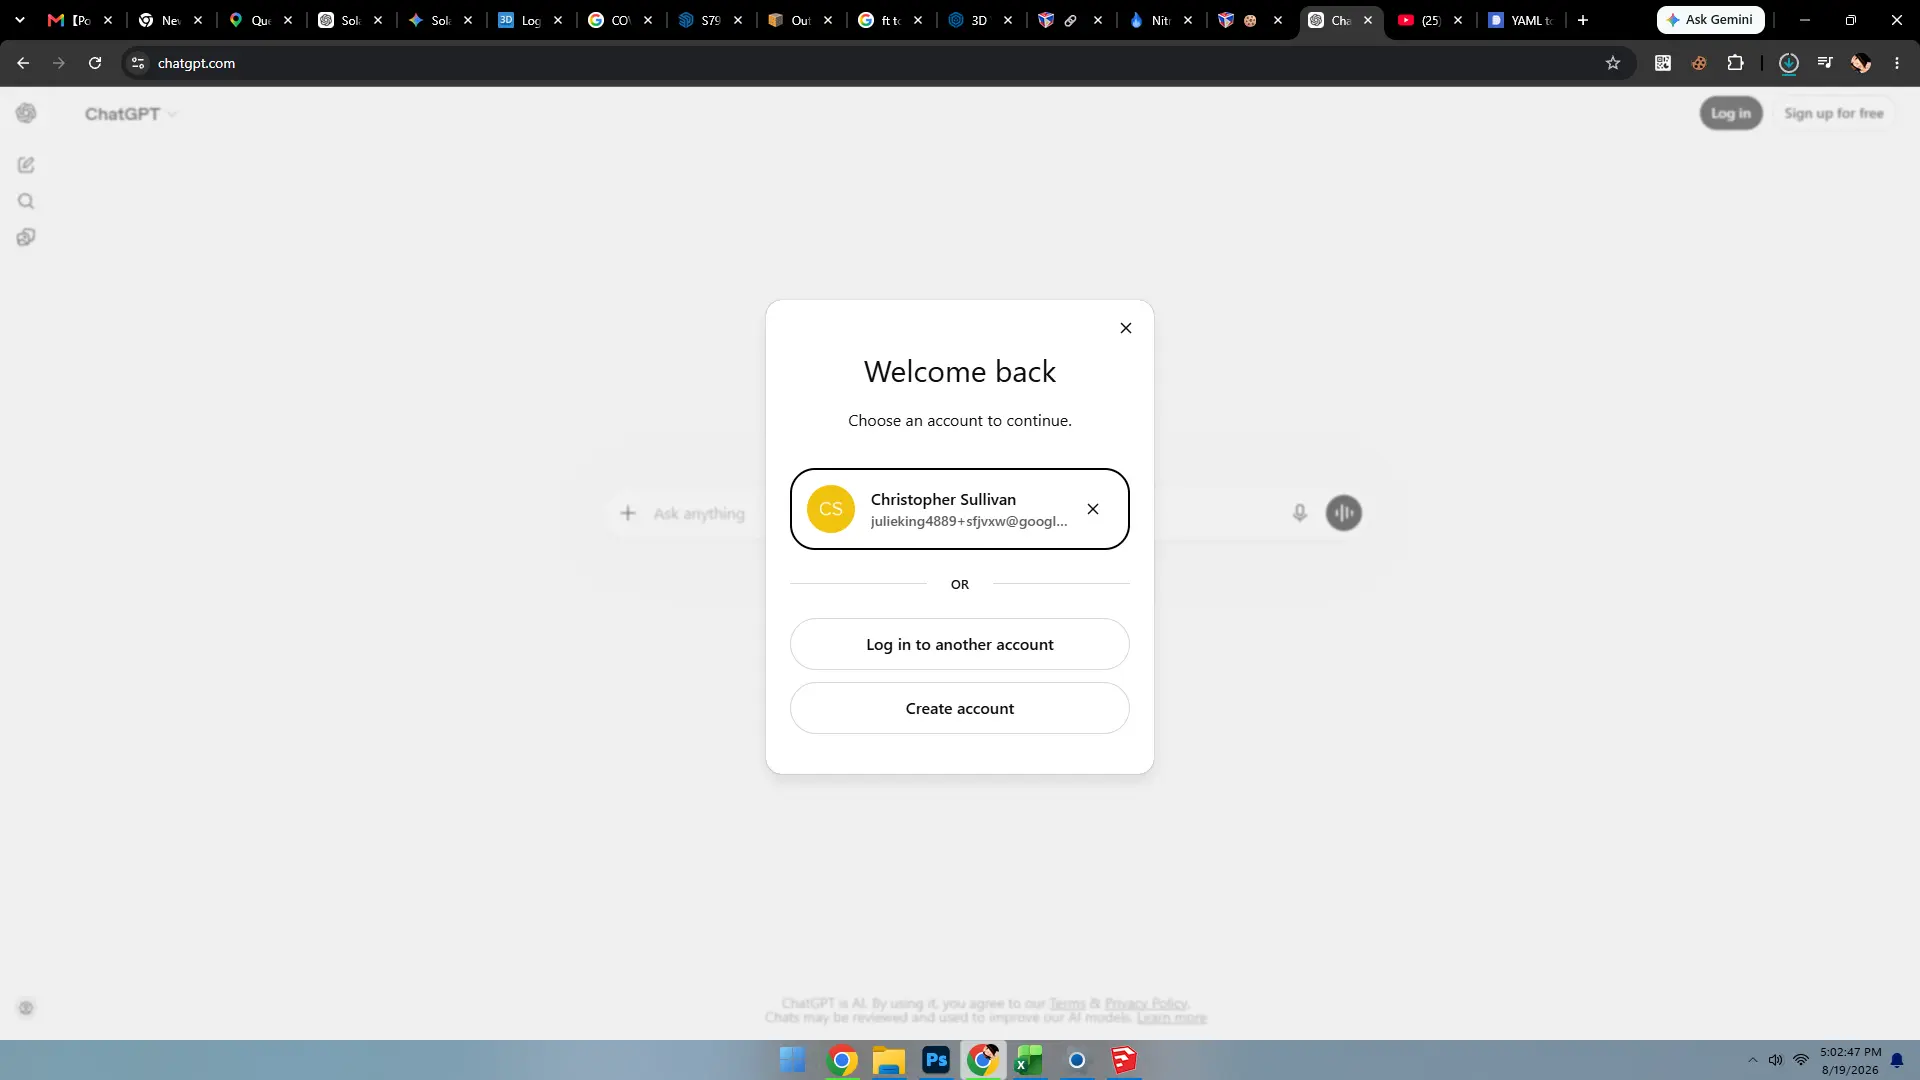
Task: Open File Explorer from taskbar
Action: tap(889, 1060)
